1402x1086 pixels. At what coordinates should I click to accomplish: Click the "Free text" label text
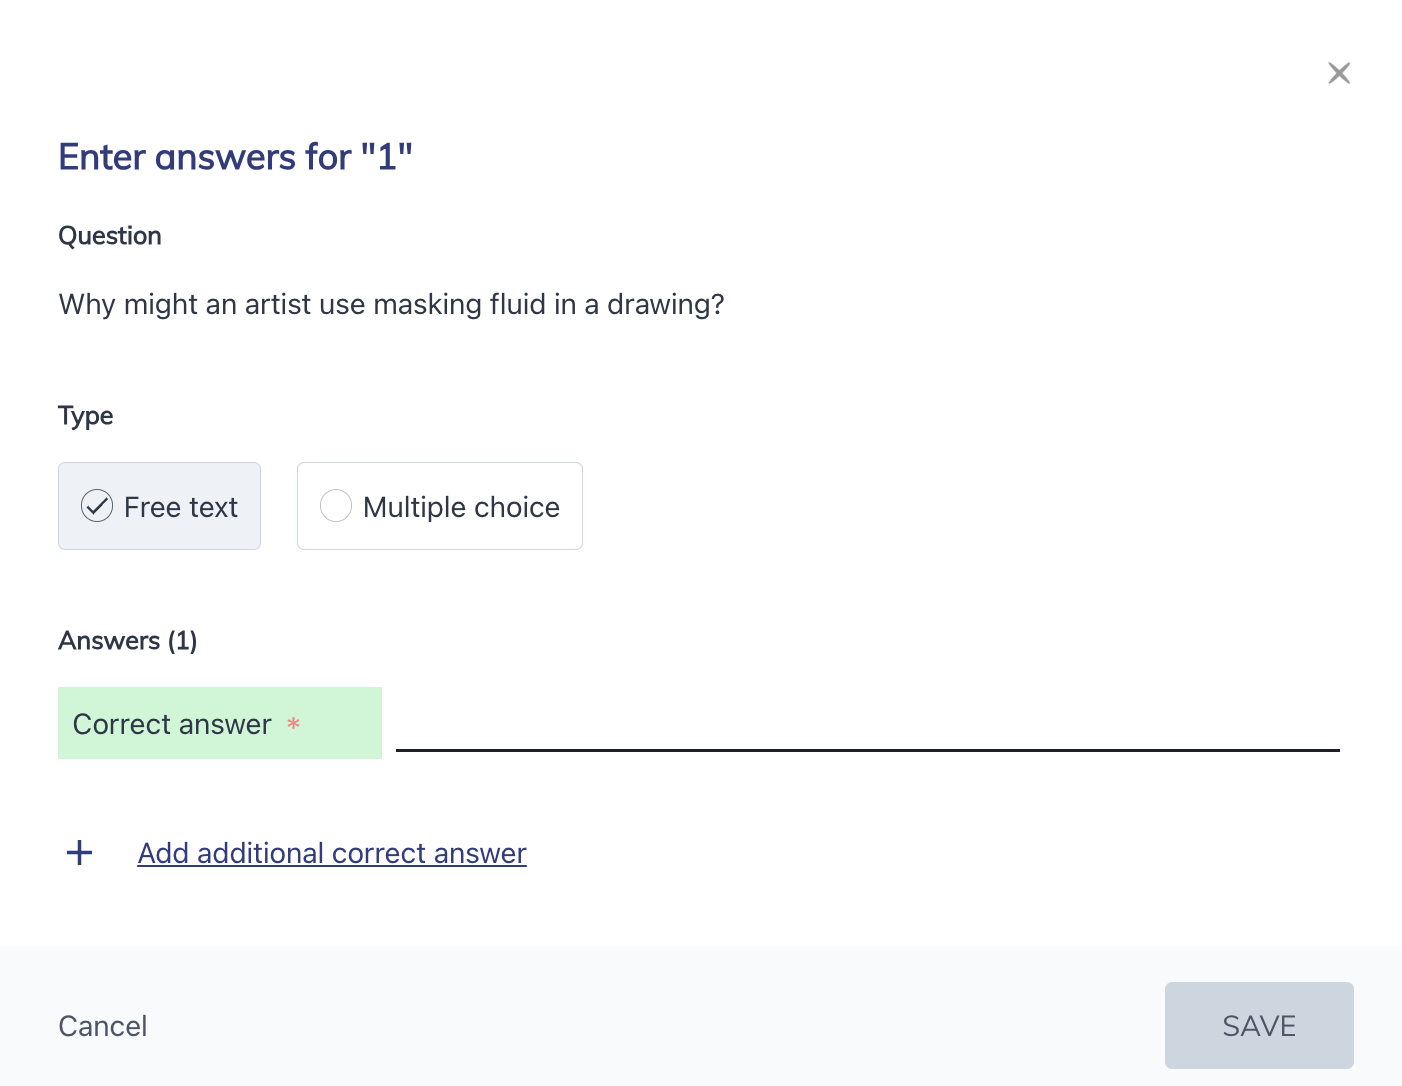(x=181, y=507)
